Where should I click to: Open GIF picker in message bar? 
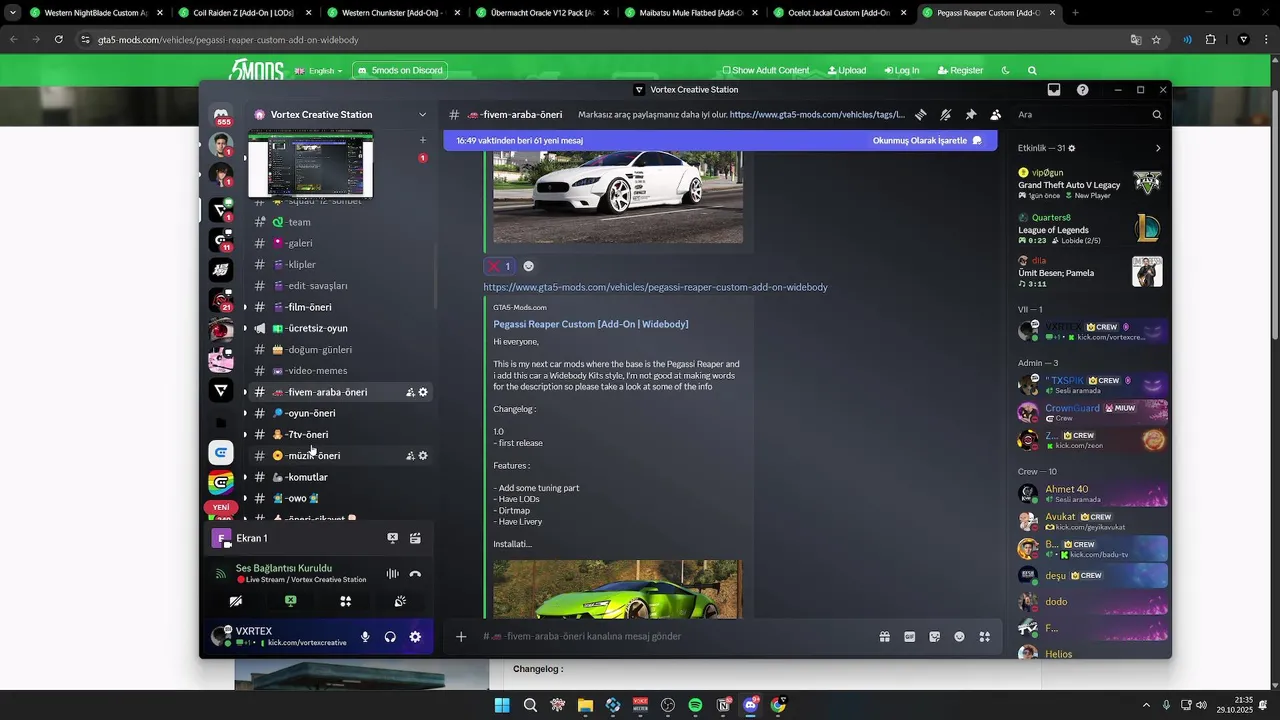tap(910, 636)
